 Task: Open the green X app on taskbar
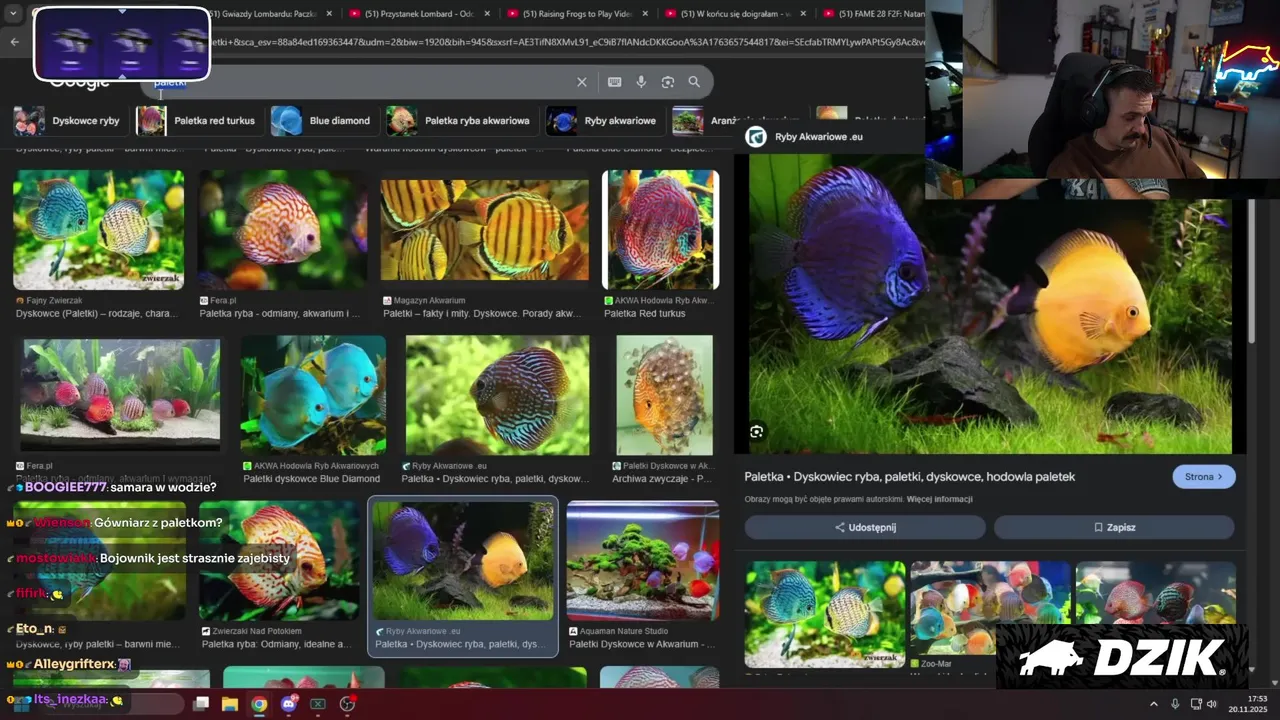pyautogui.click(x=318, y=704)
